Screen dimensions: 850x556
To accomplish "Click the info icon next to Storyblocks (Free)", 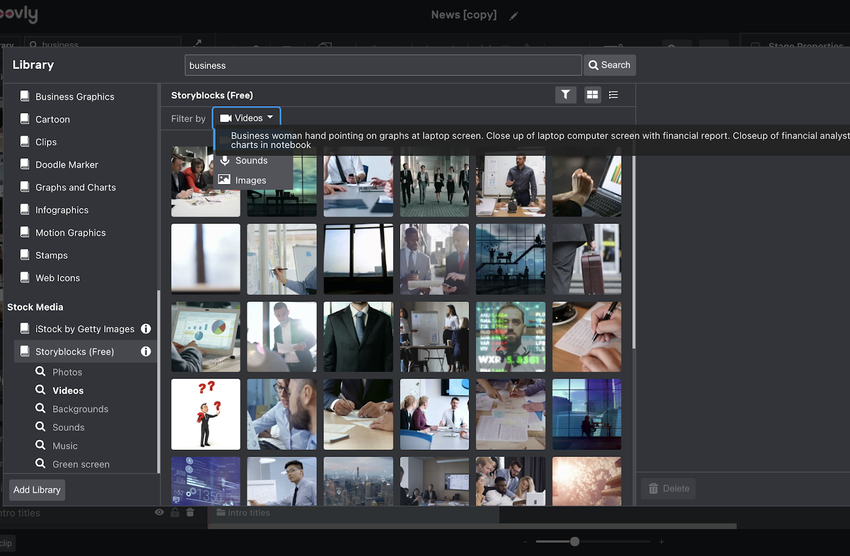I will point(146,352).
